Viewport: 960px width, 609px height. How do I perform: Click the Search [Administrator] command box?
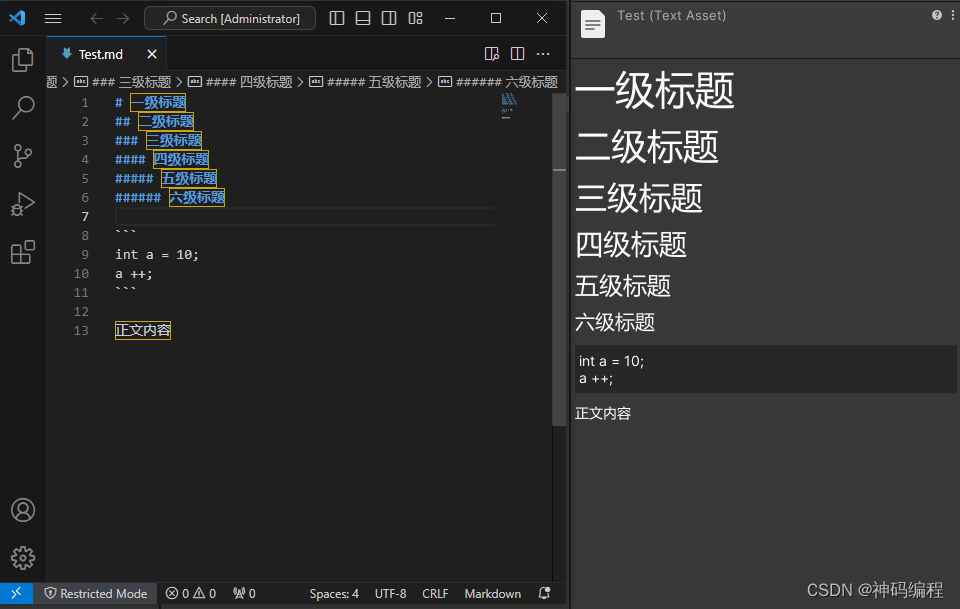tap(230, 18)
